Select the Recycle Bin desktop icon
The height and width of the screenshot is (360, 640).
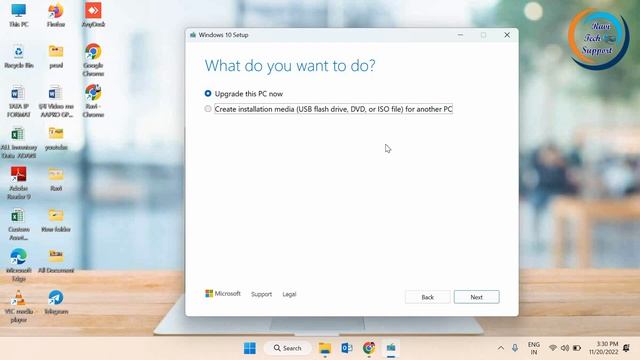pyautogui.click(x=19, y=56)
